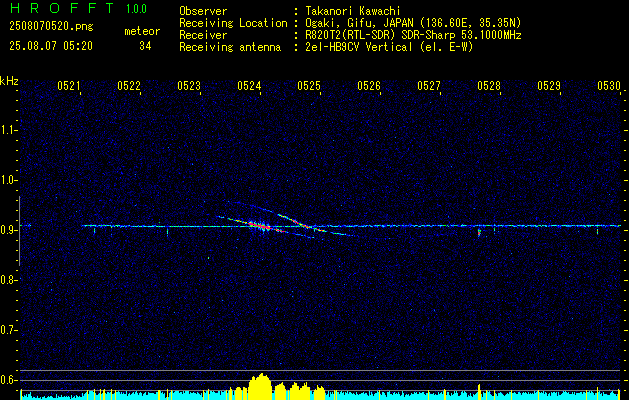The image size is (629, 400).
Task: Select receiver R820T2(RTL-SDR) SDR-Sharp 53.1000MHz text
Action: (x=413, y=35)
